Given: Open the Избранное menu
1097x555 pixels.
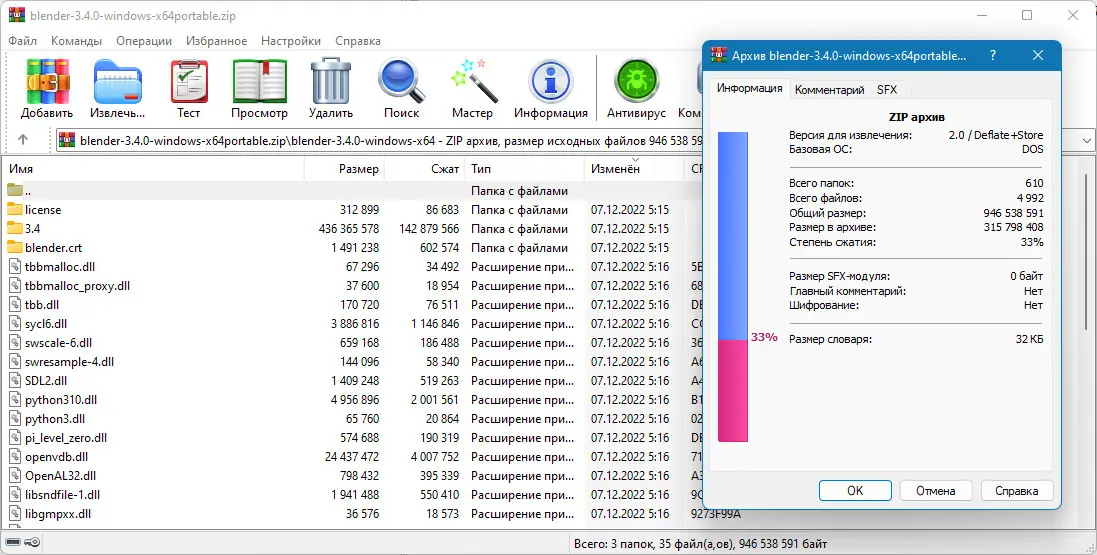Looking at the screenshot, I should pos(216,41).
